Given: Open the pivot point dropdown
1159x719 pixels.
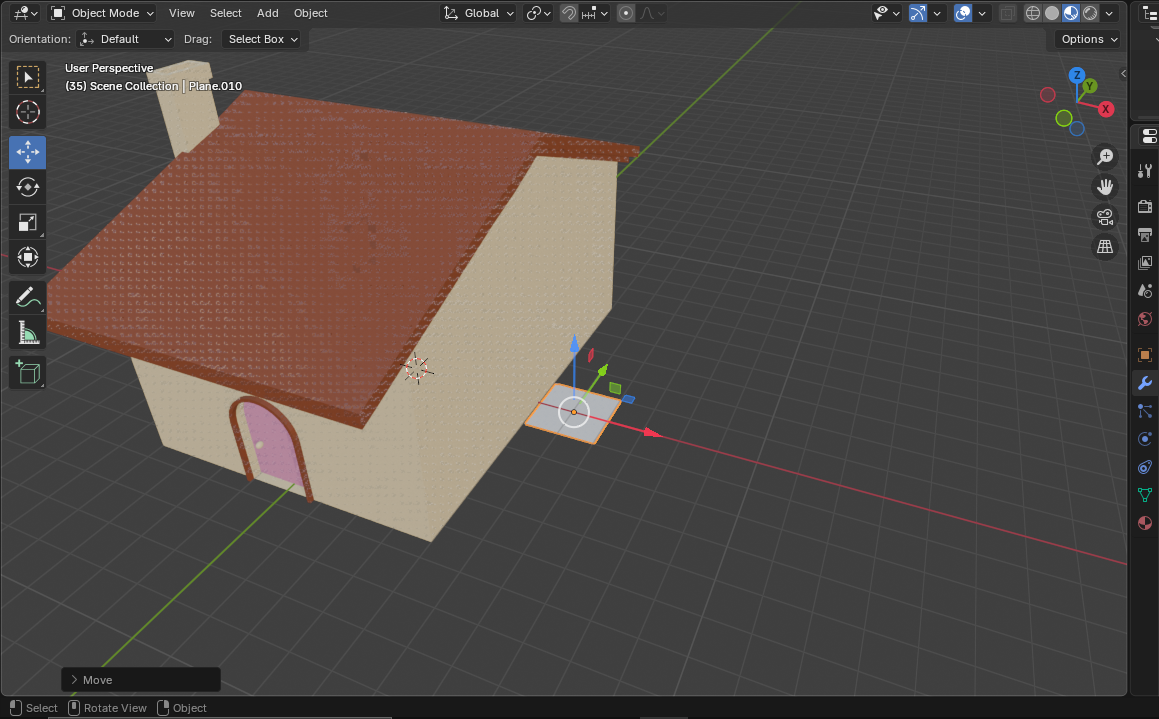Looking at the screenshot, I should pyautogui.click(x=538, y=13).
